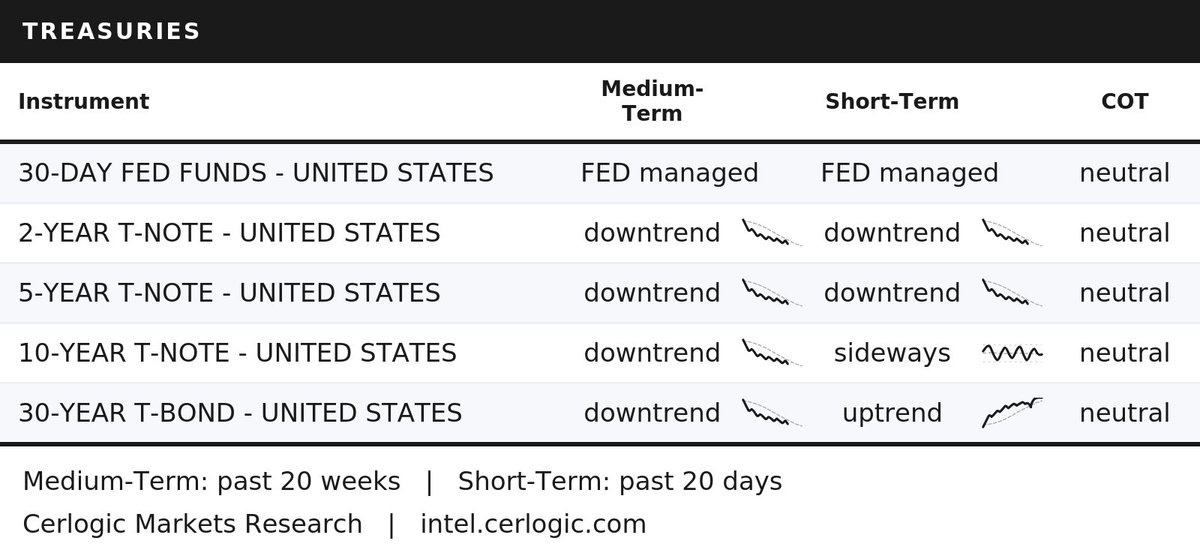
Task: Click the 2-Year T-Note medium-term downtrend sparkline
Action: click(x=772, y=233)
